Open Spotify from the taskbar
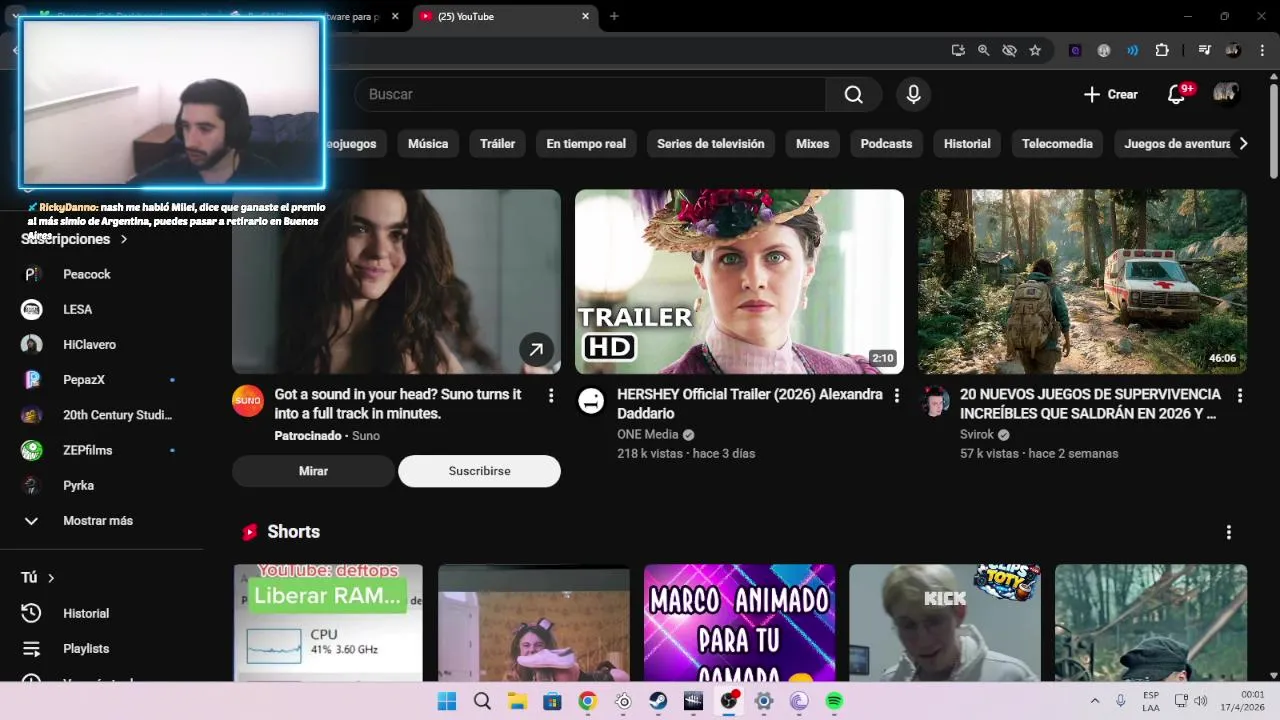 pos(834,701)
